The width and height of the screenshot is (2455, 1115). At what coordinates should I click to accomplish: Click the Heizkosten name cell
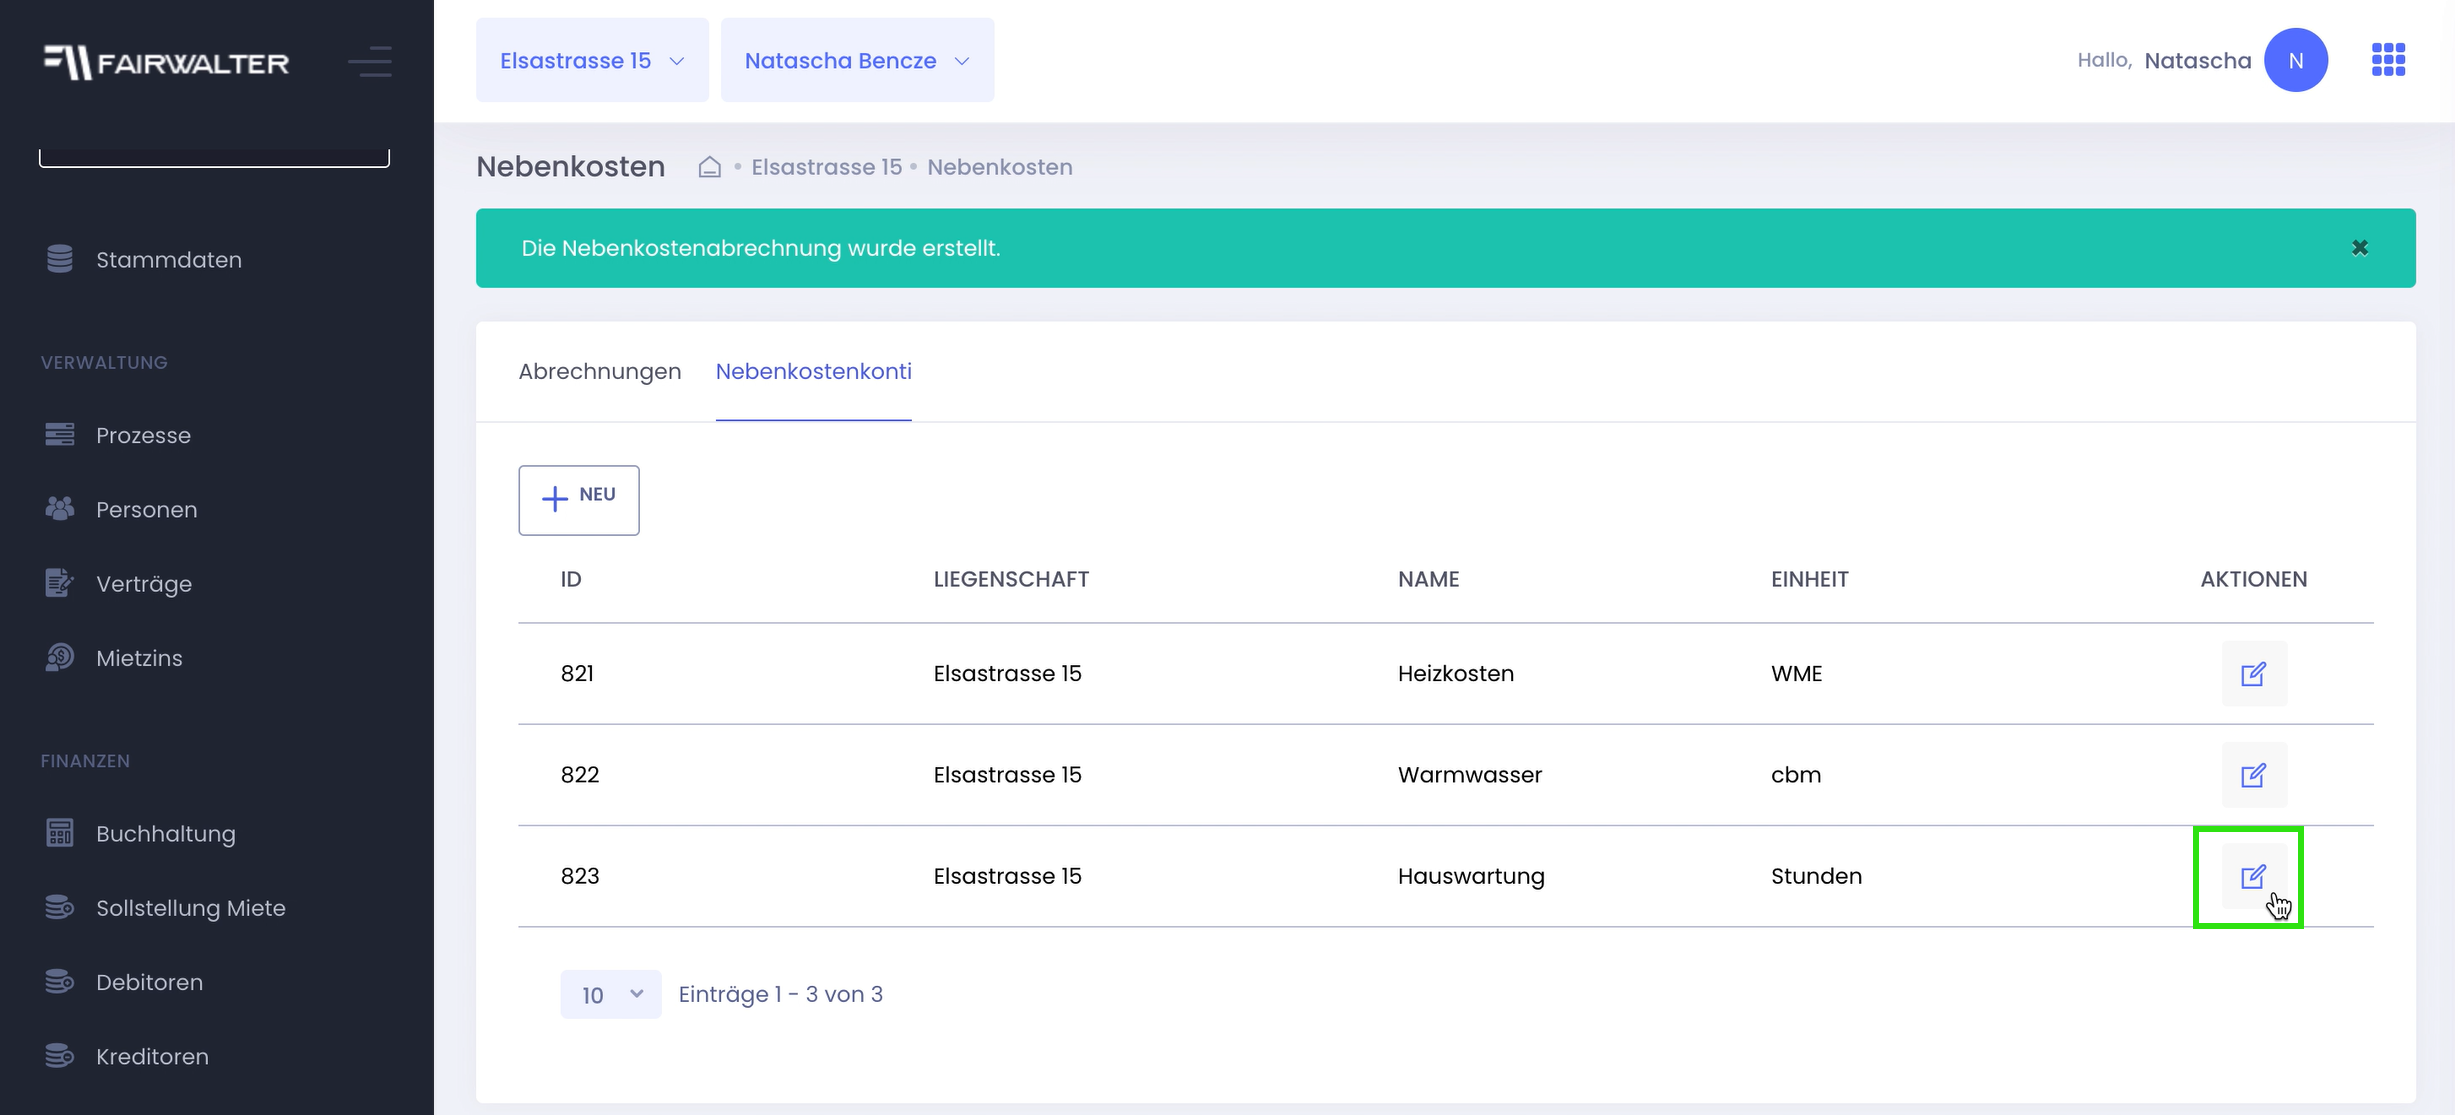pyautogui.click(x=1455, y=673)
